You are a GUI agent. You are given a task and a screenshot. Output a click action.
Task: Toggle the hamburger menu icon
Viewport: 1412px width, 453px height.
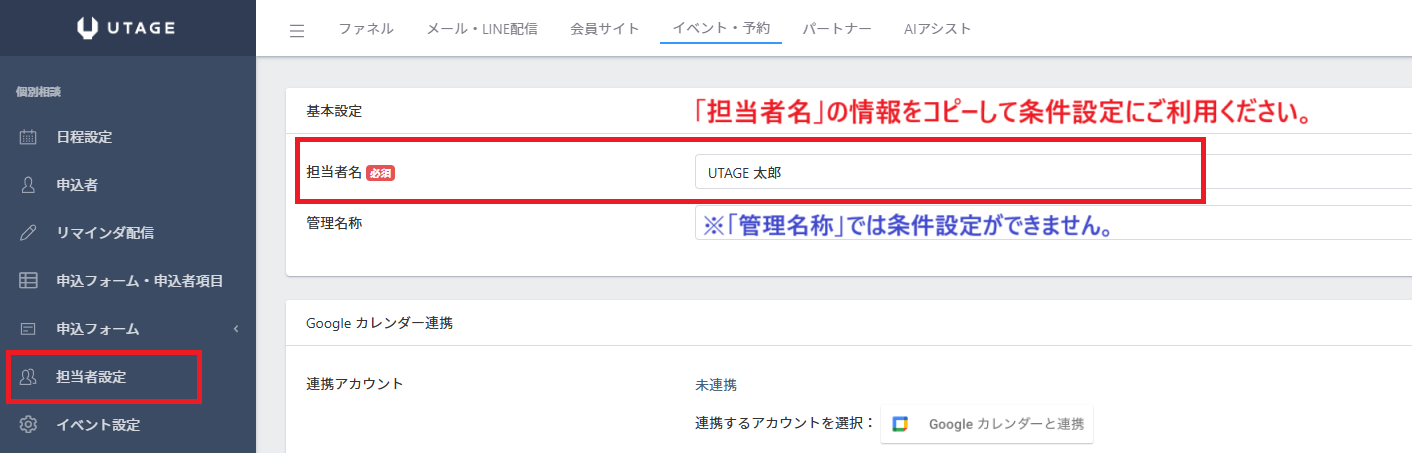click(297, 31)
